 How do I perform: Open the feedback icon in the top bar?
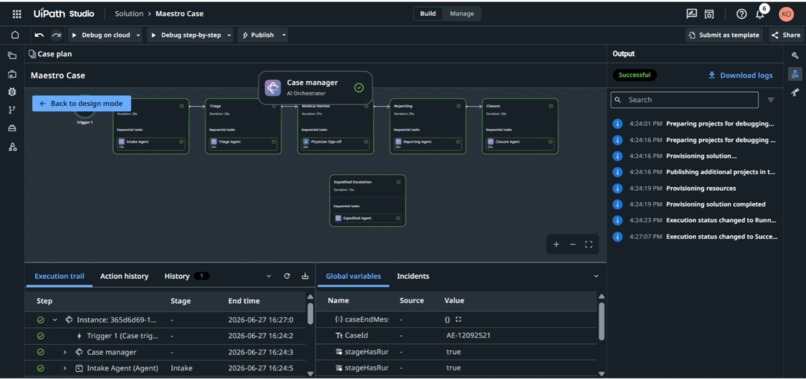click(691, 14)
